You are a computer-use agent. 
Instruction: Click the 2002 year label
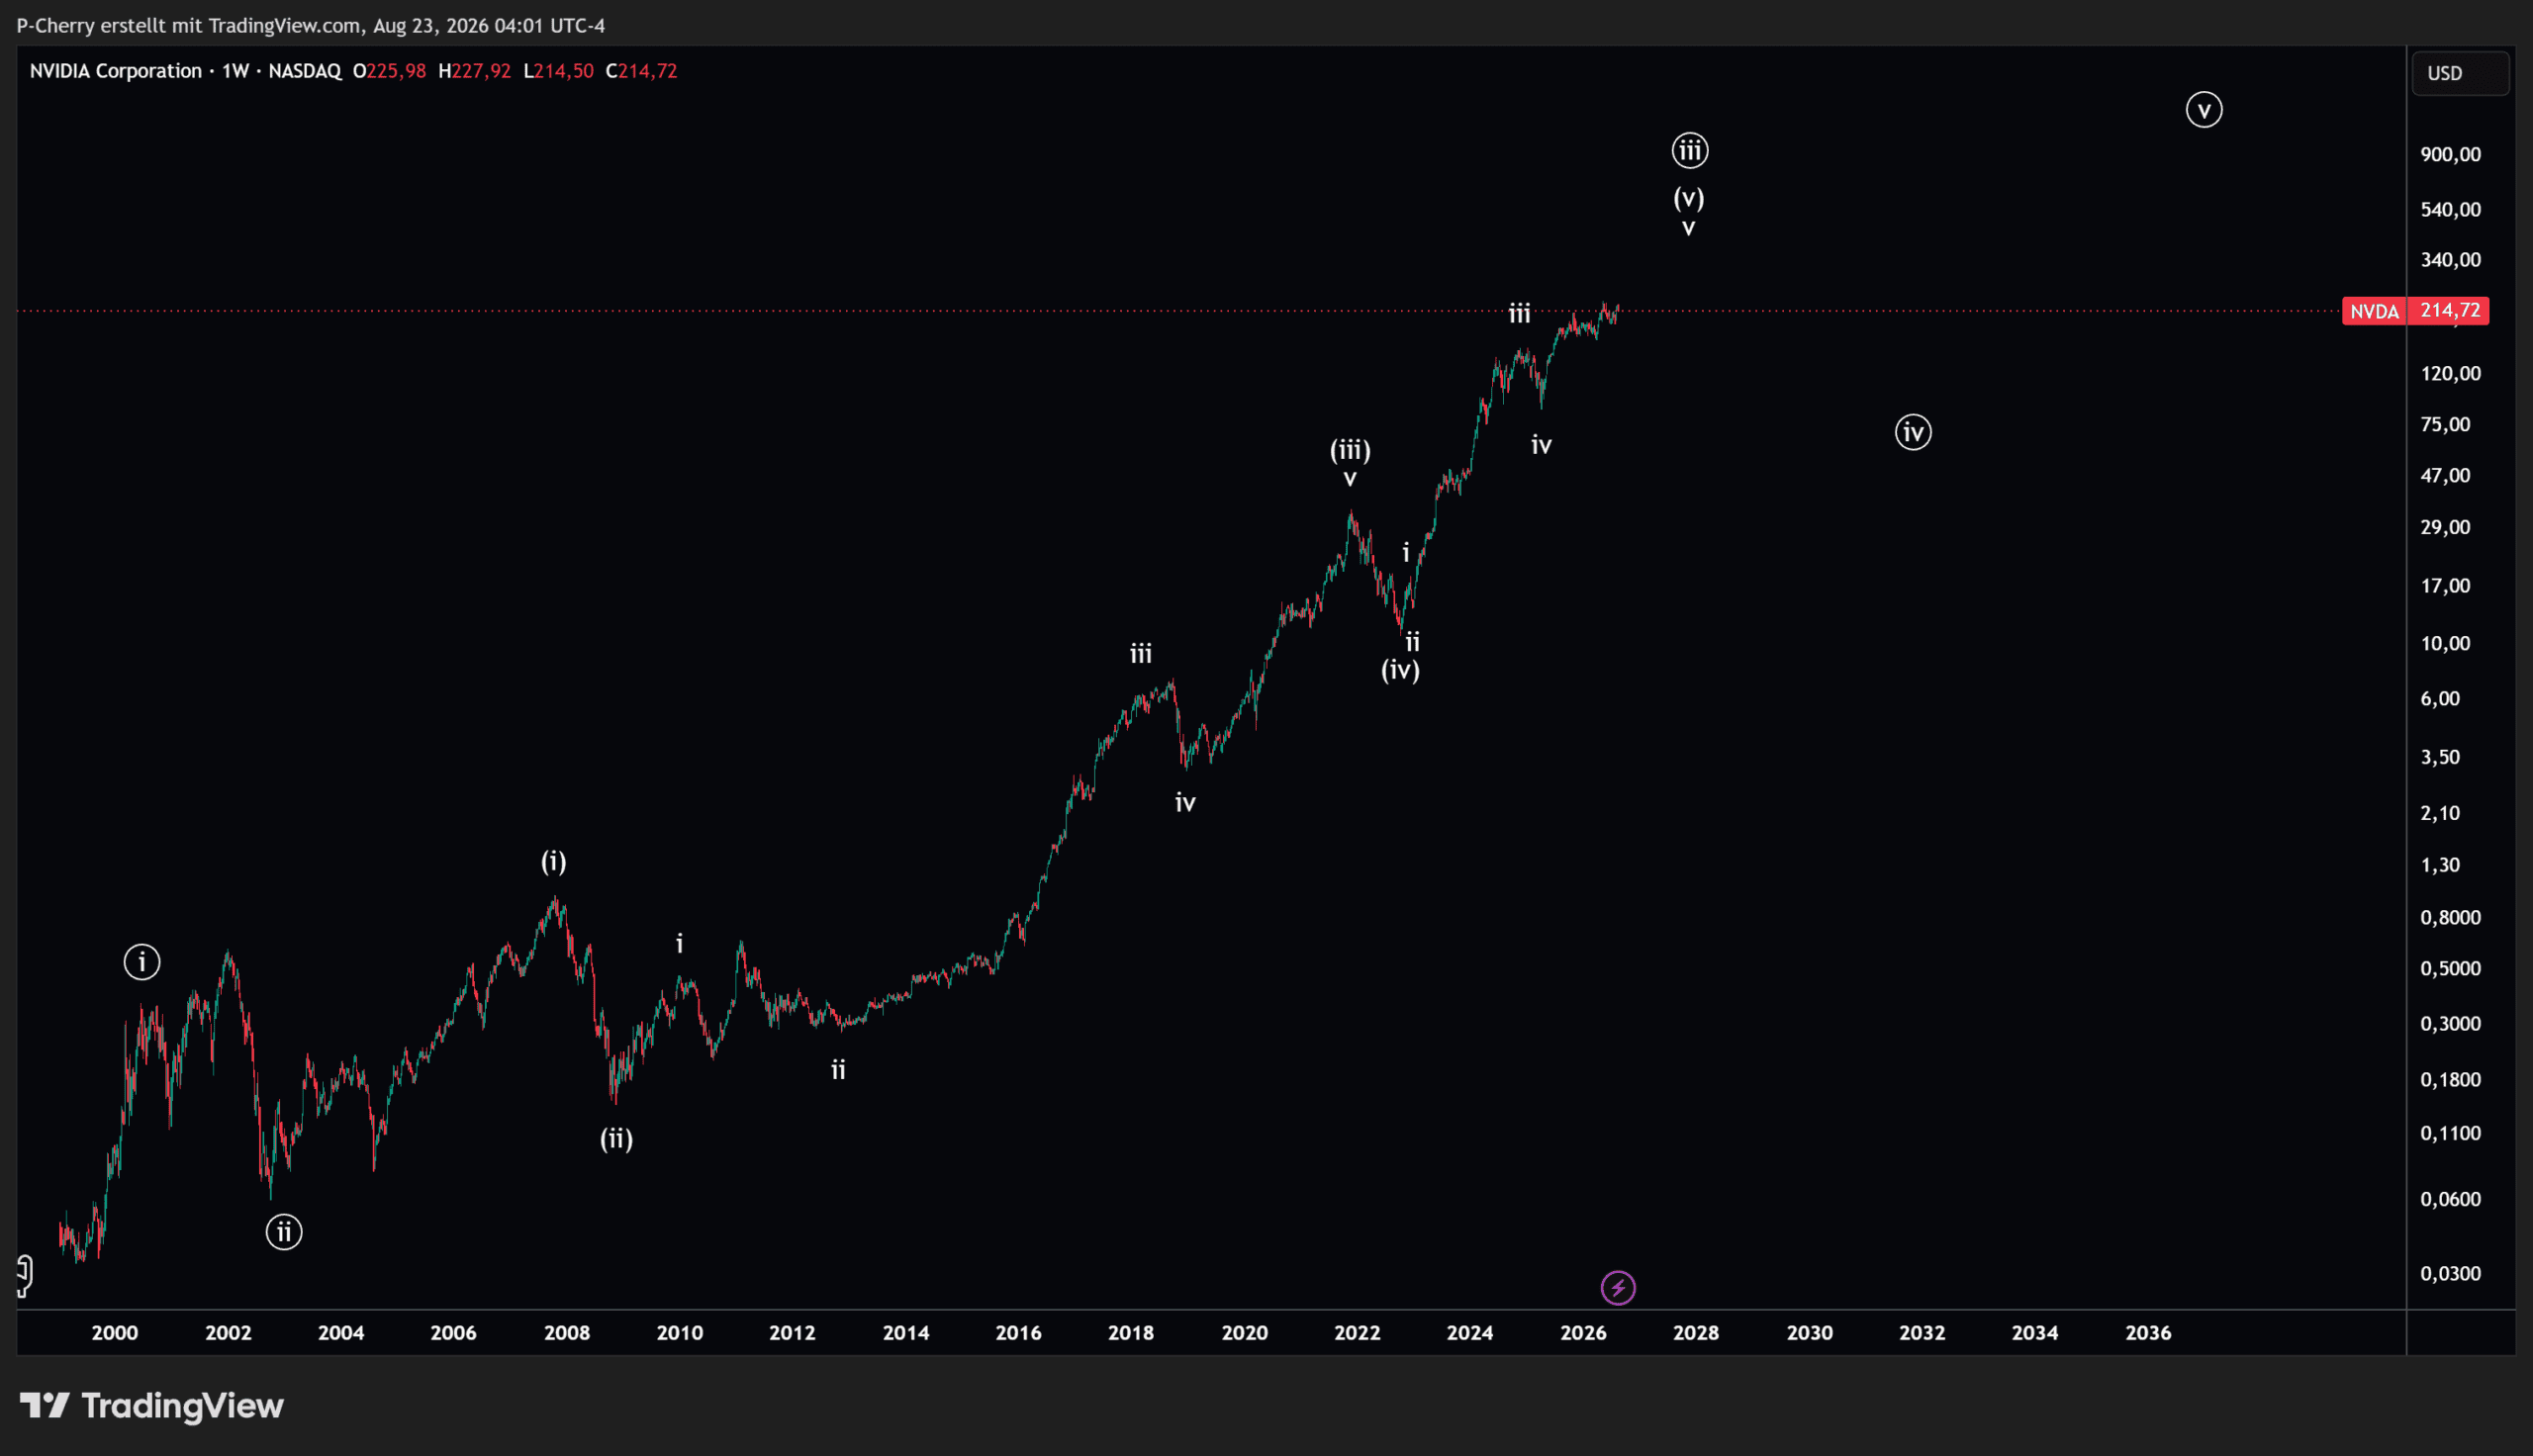tap(228, 1333)
